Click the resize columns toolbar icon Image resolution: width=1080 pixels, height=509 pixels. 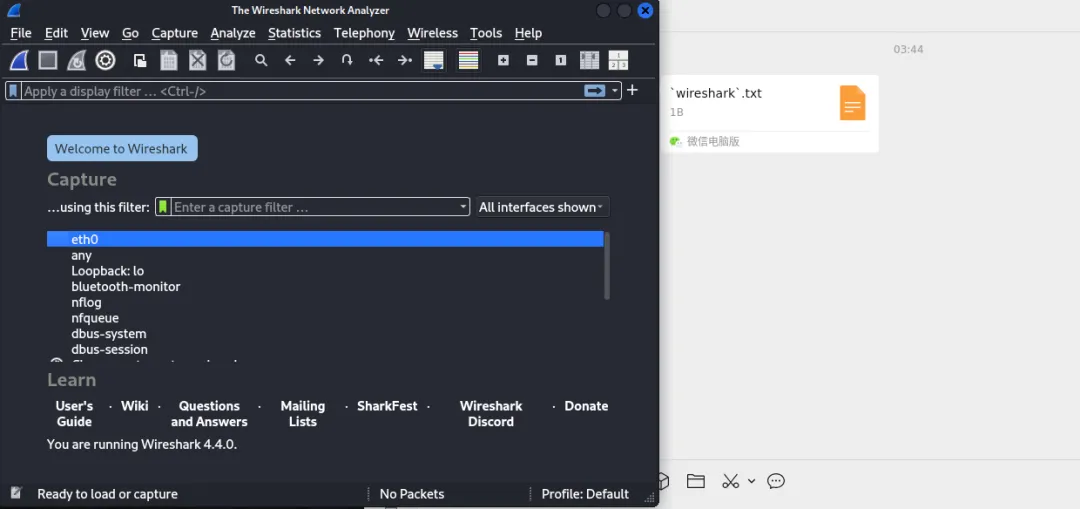click(x=590, y=61)
